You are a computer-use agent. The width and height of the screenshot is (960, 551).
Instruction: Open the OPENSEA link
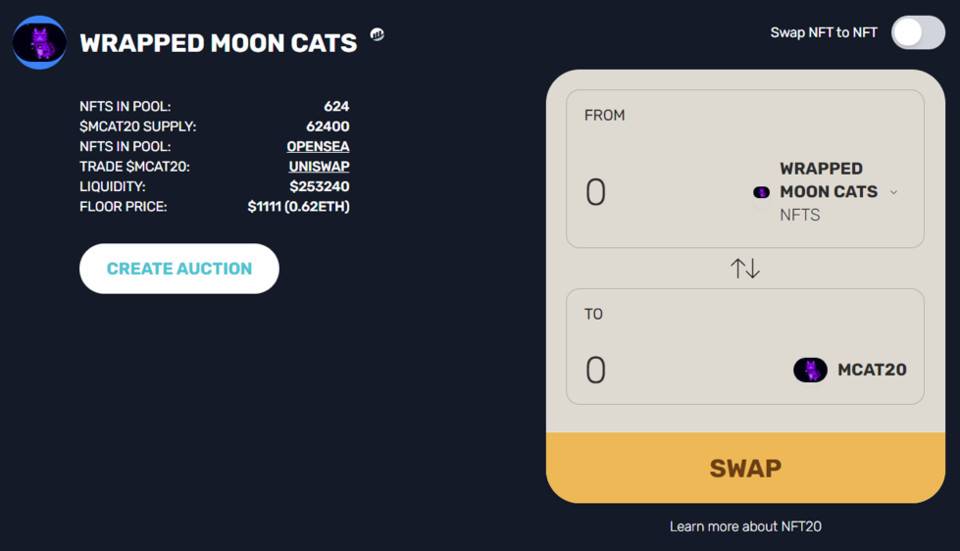[318, 147]
